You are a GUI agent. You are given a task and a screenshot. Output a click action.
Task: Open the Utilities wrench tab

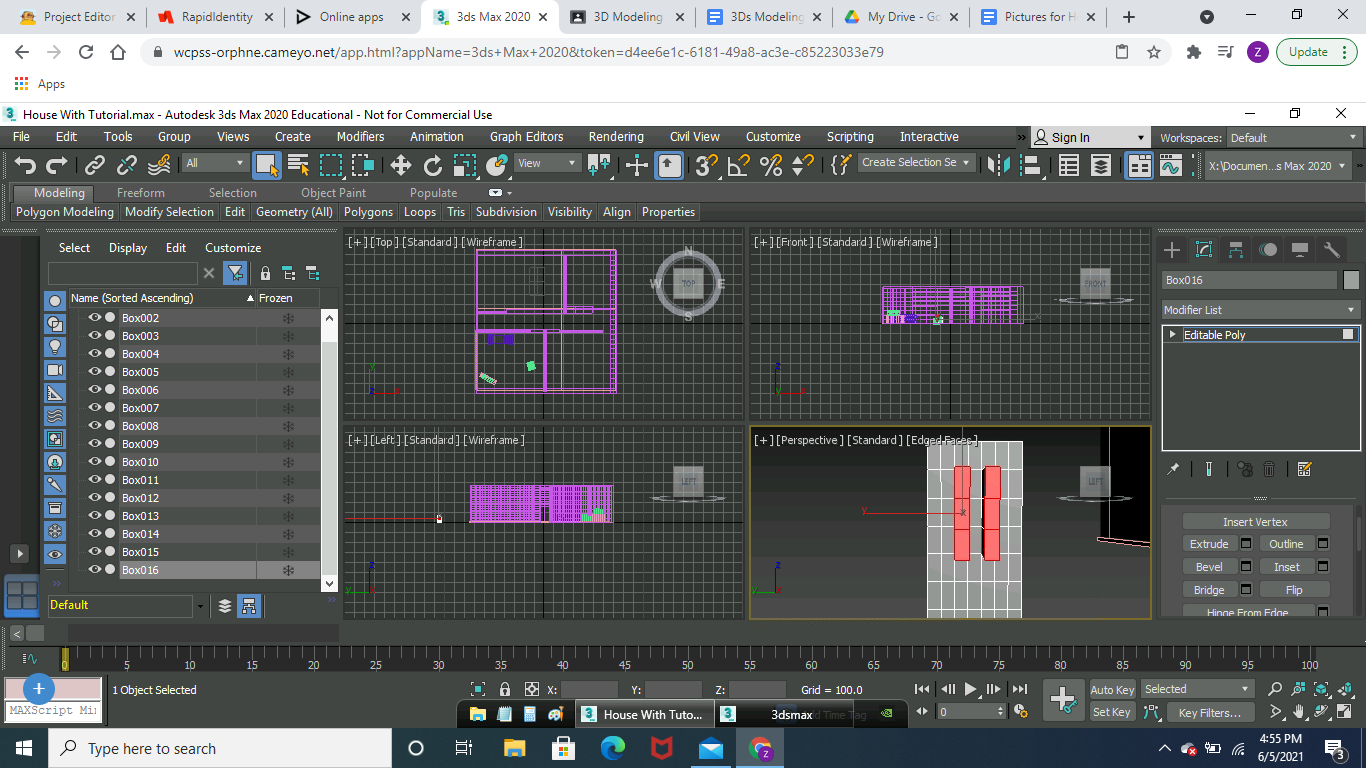[1332, 250]
